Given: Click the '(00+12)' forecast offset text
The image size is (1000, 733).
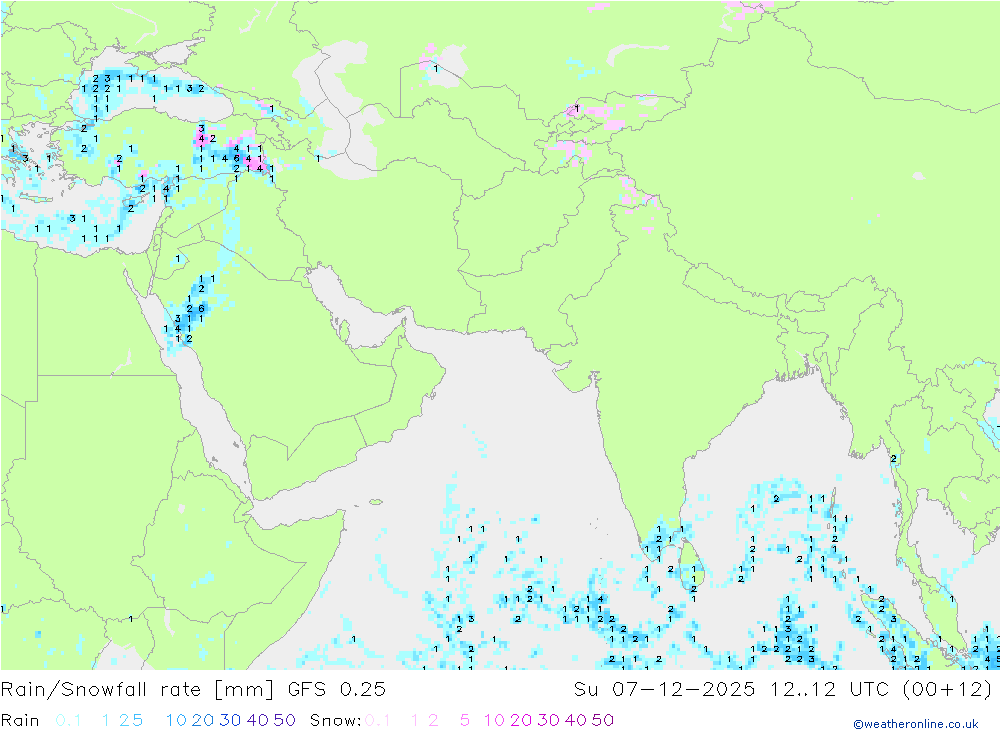Looking at the screenshot, I should click(x=947, y=690).
